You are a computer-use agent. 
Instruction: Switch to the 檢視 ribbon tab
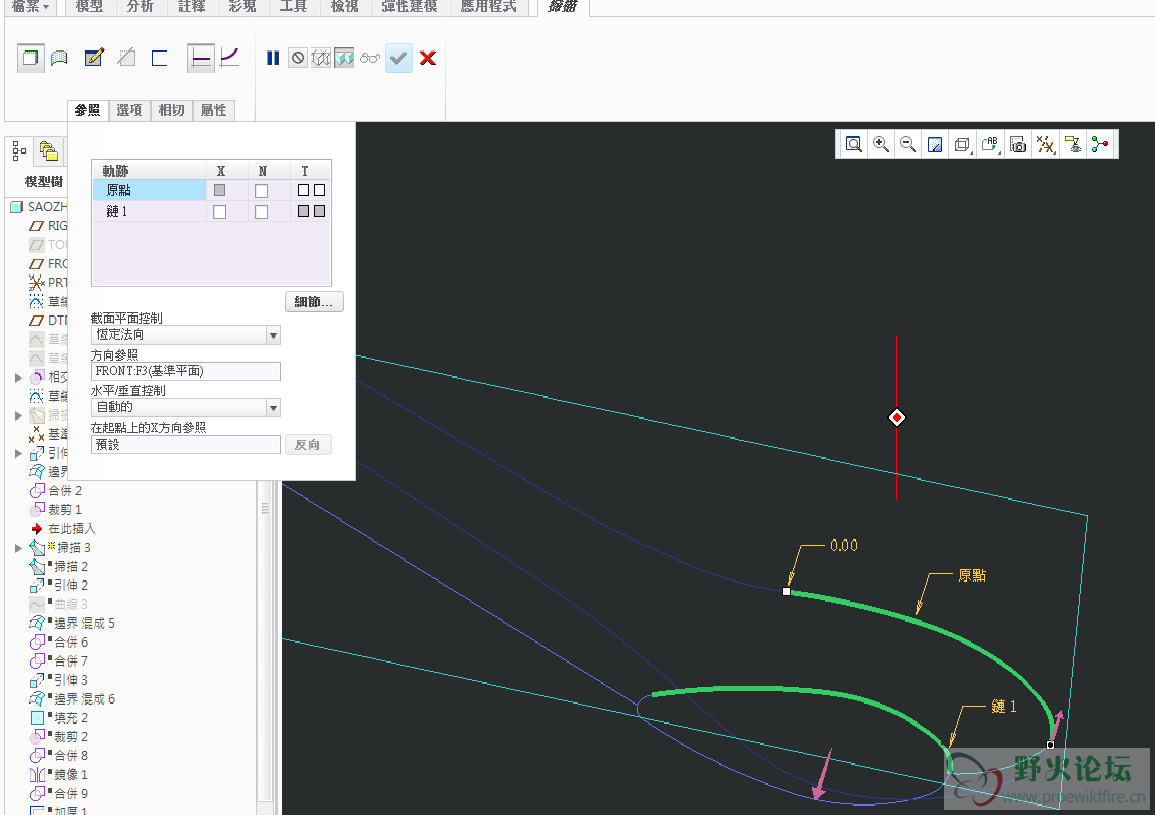pos(344,7)
